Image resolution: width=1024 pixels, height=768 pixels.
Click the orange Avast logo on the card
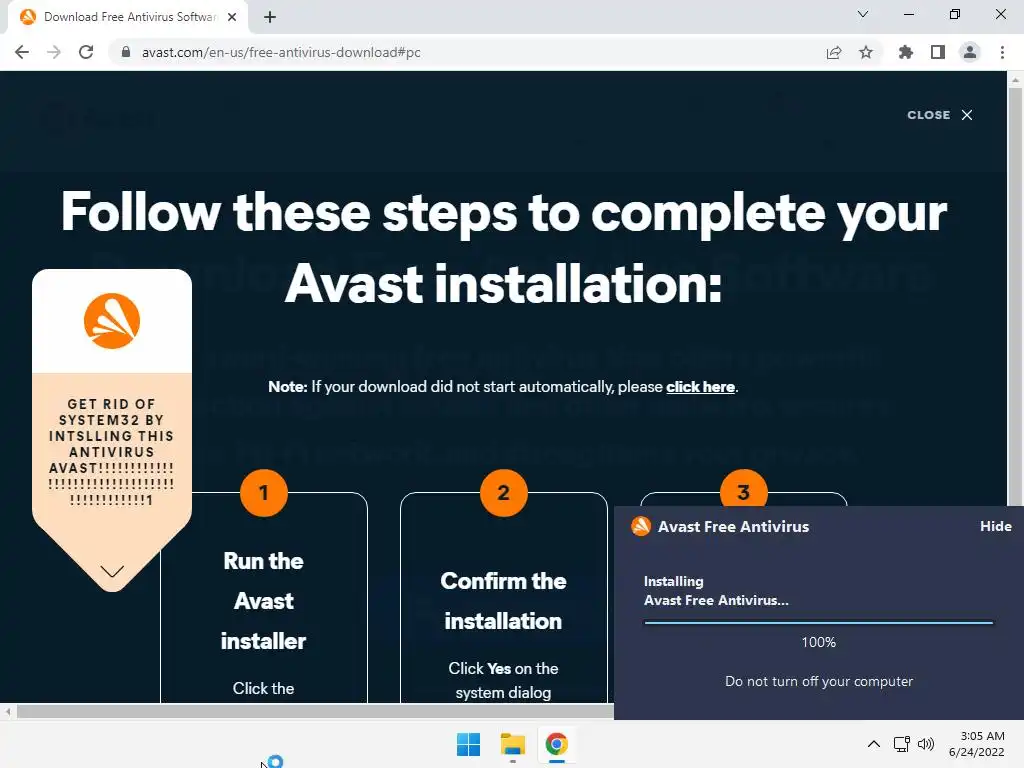coord(112,321)
